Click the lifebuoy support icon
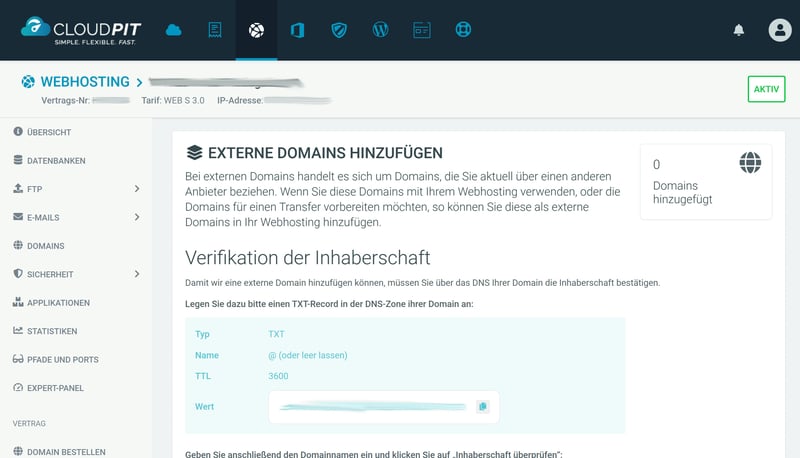Viewport: 800px width, 458px height. (463, 30)
